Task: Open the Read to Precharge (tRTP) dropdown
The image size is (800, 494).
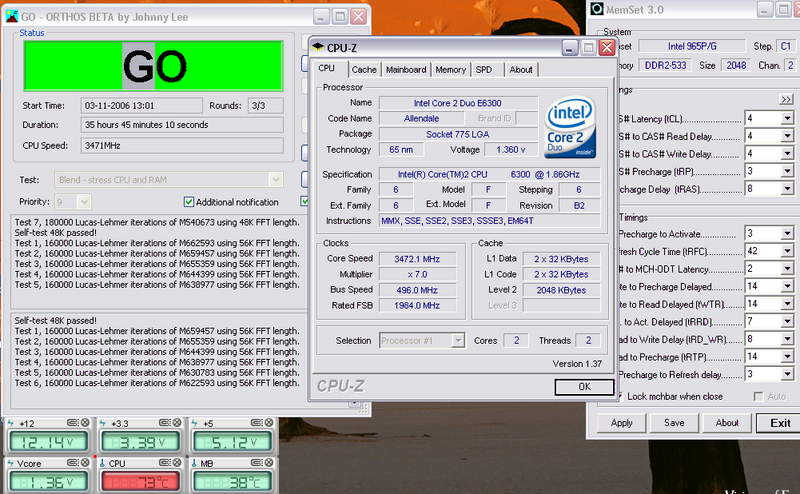Action: pos(787,357)
